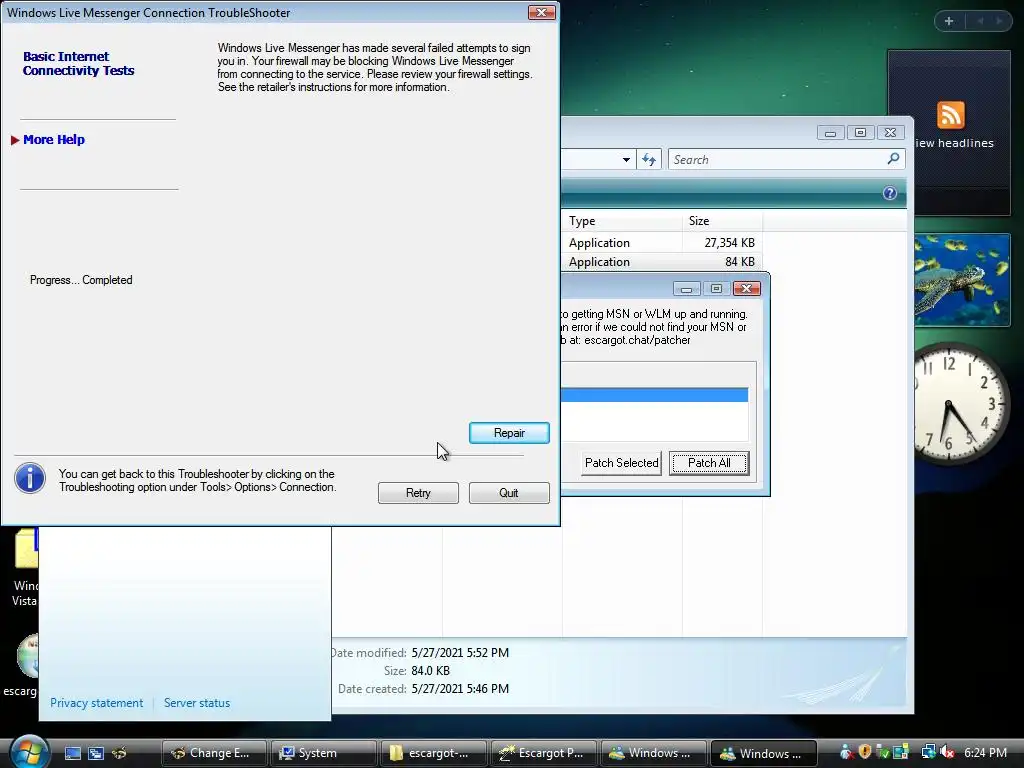1024x768 pixels.
Task: Sort the file list by the Type column
Action: pos(621,221)
